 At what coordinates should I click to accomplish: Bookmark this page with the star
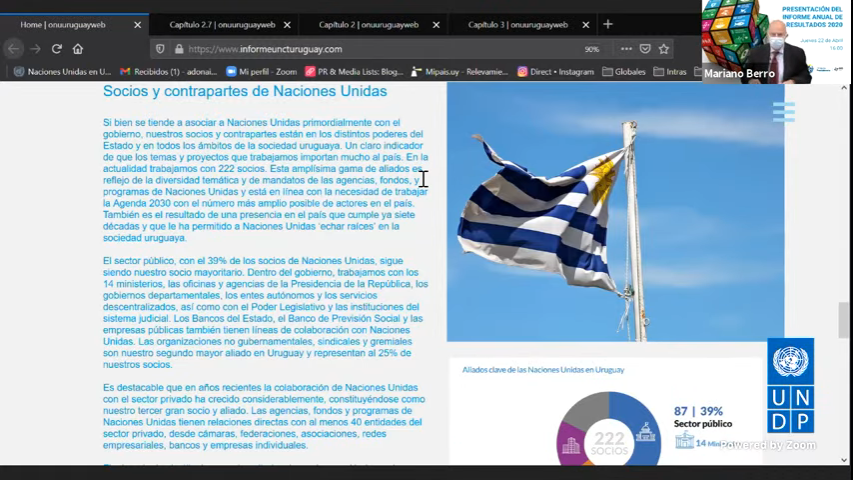pyautogui.click(x=664, y=49)
